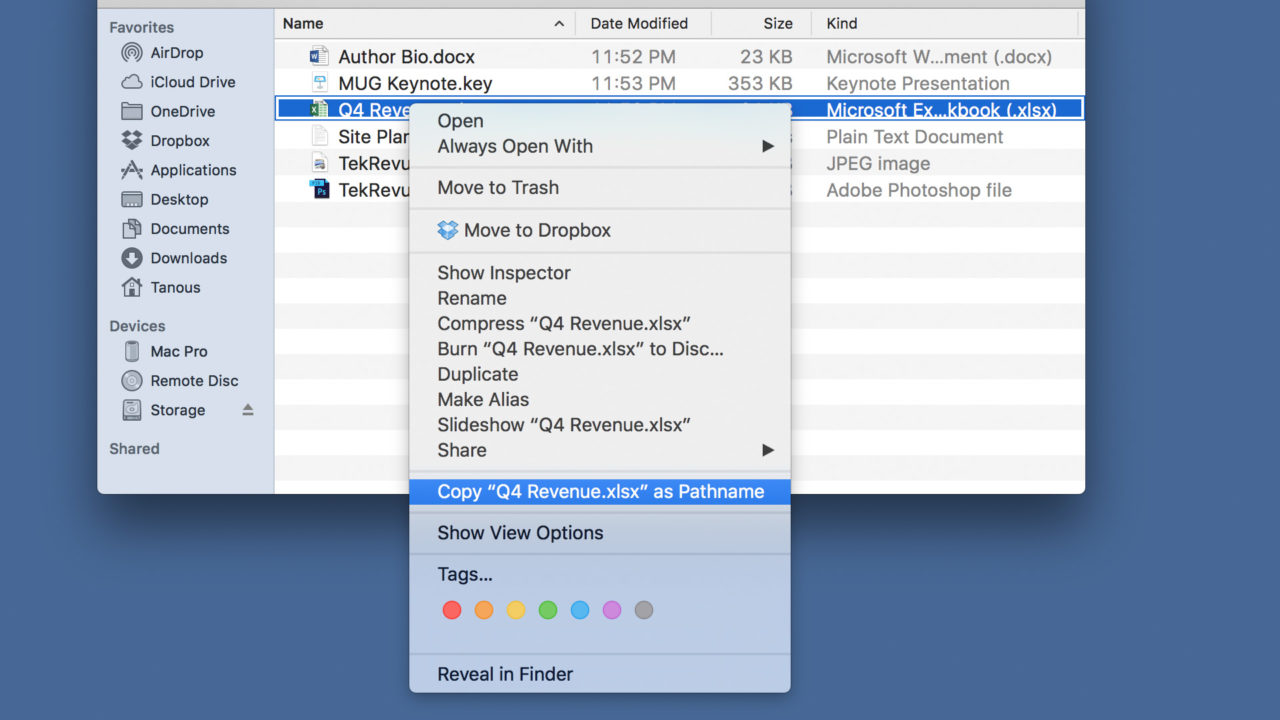Apply the red tag color

click(452, 610)
